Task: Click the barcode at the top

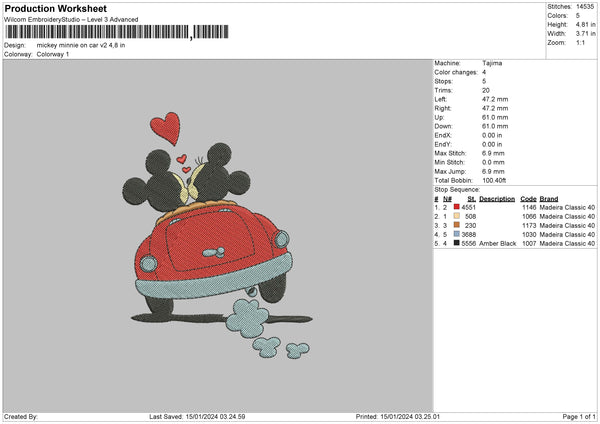Action: pos(117,32)
